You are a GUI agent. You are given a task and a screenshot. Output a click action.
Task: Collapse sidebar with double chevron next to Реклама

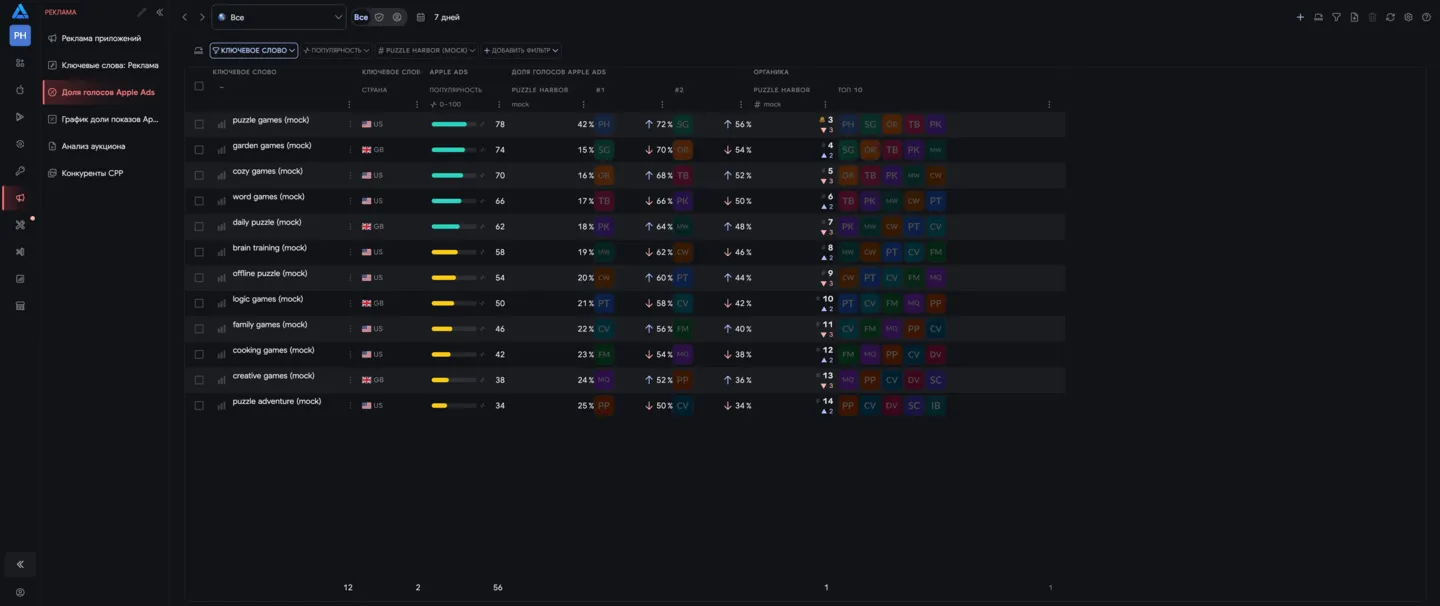[160, 12]
